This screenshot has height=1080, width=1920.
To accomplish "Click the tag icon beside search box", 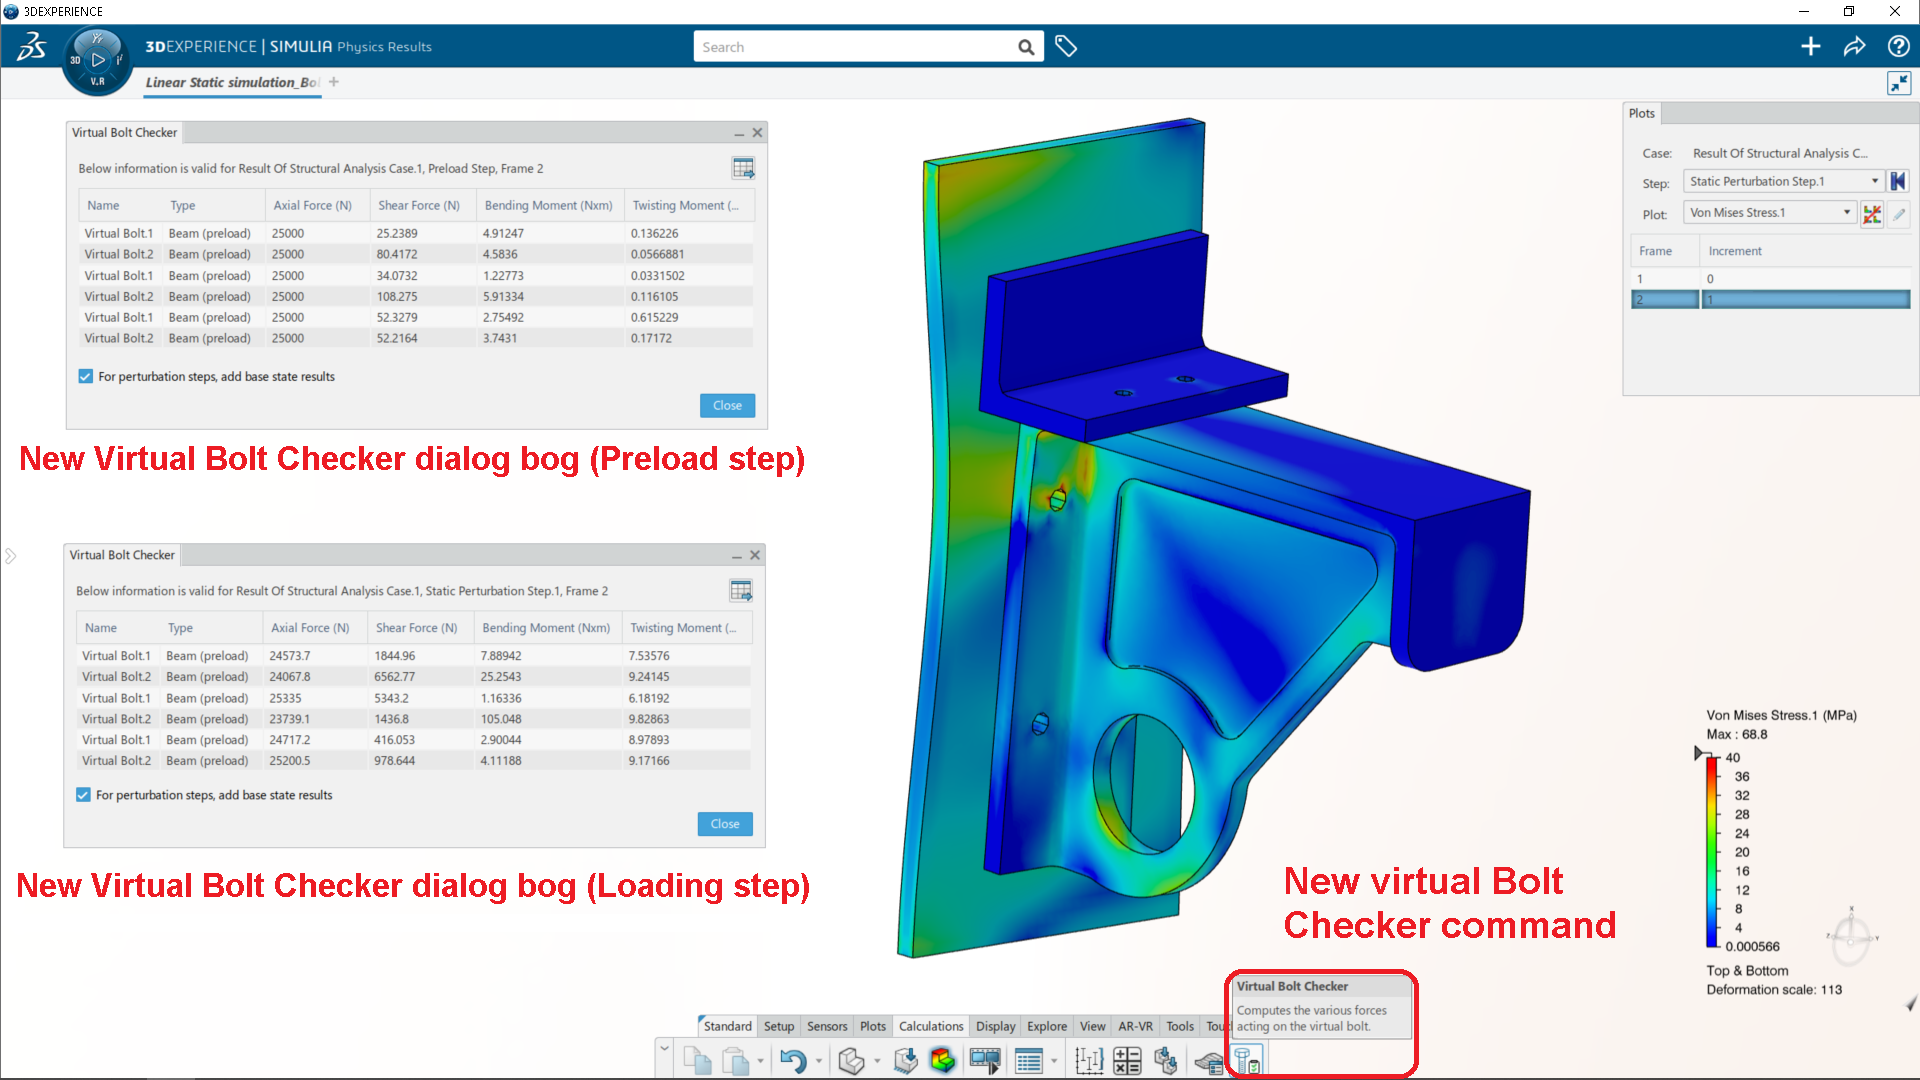I will pyautogui.click(x=1066, y=47).
